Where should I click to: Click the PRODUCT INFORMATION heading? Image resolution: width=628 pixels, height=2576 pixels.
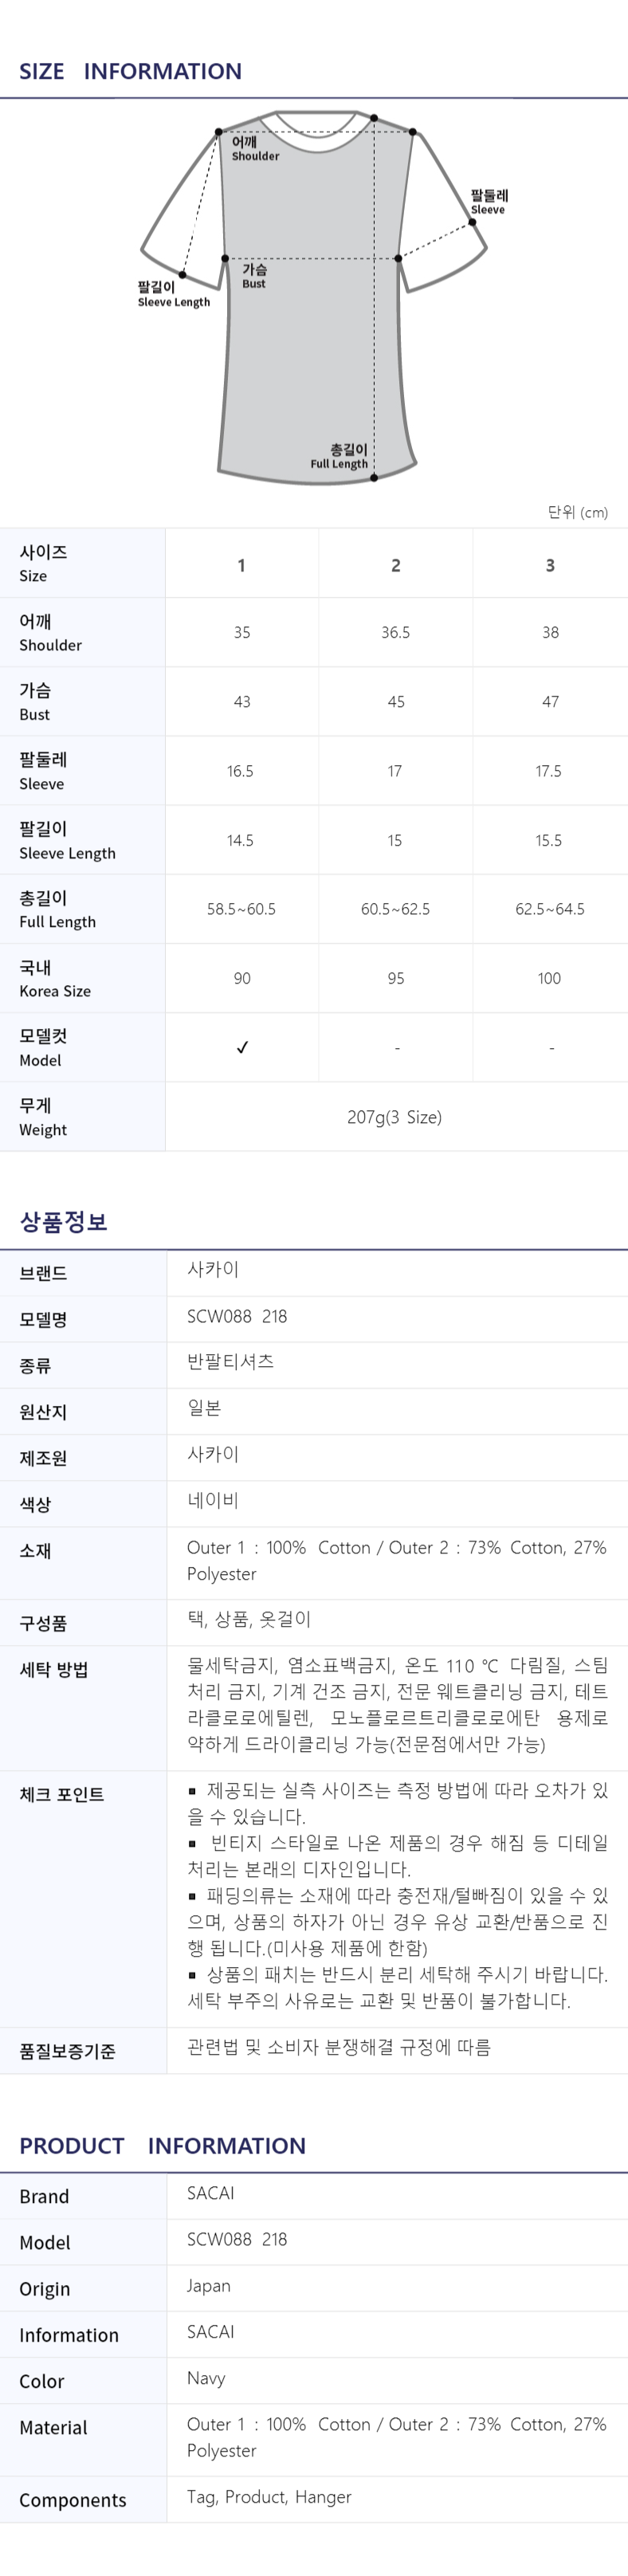click(162, 2146)
